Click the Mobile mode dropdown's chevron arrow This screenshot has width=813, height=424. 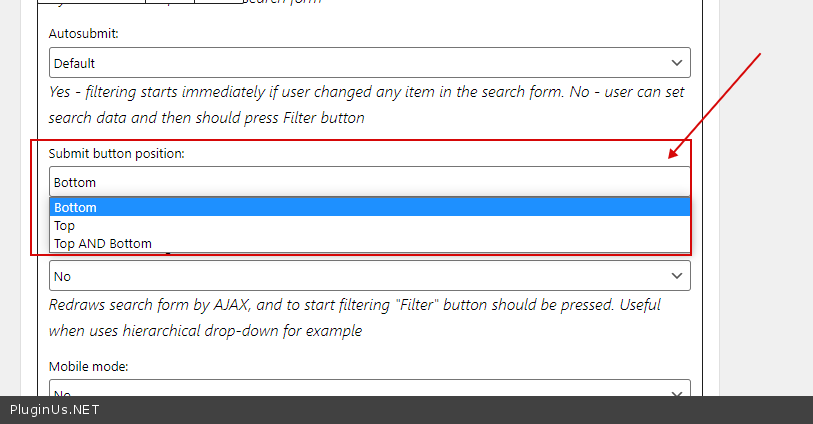pyautogui.click(x=678, y=391)
